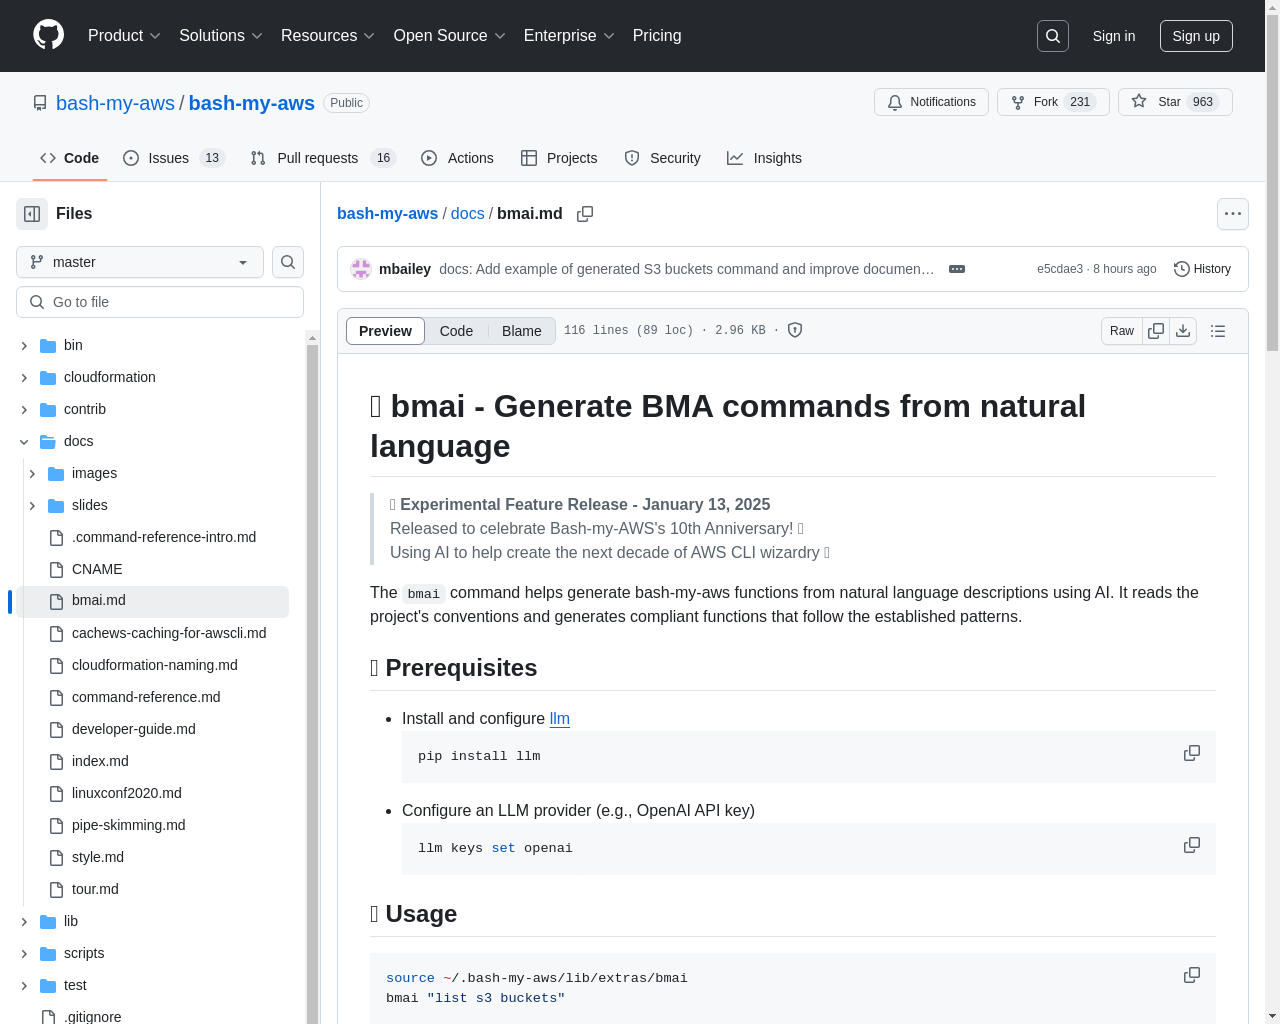Expand the slides folder chevron
1280x1024 pixels.
[x=32, y=505]
